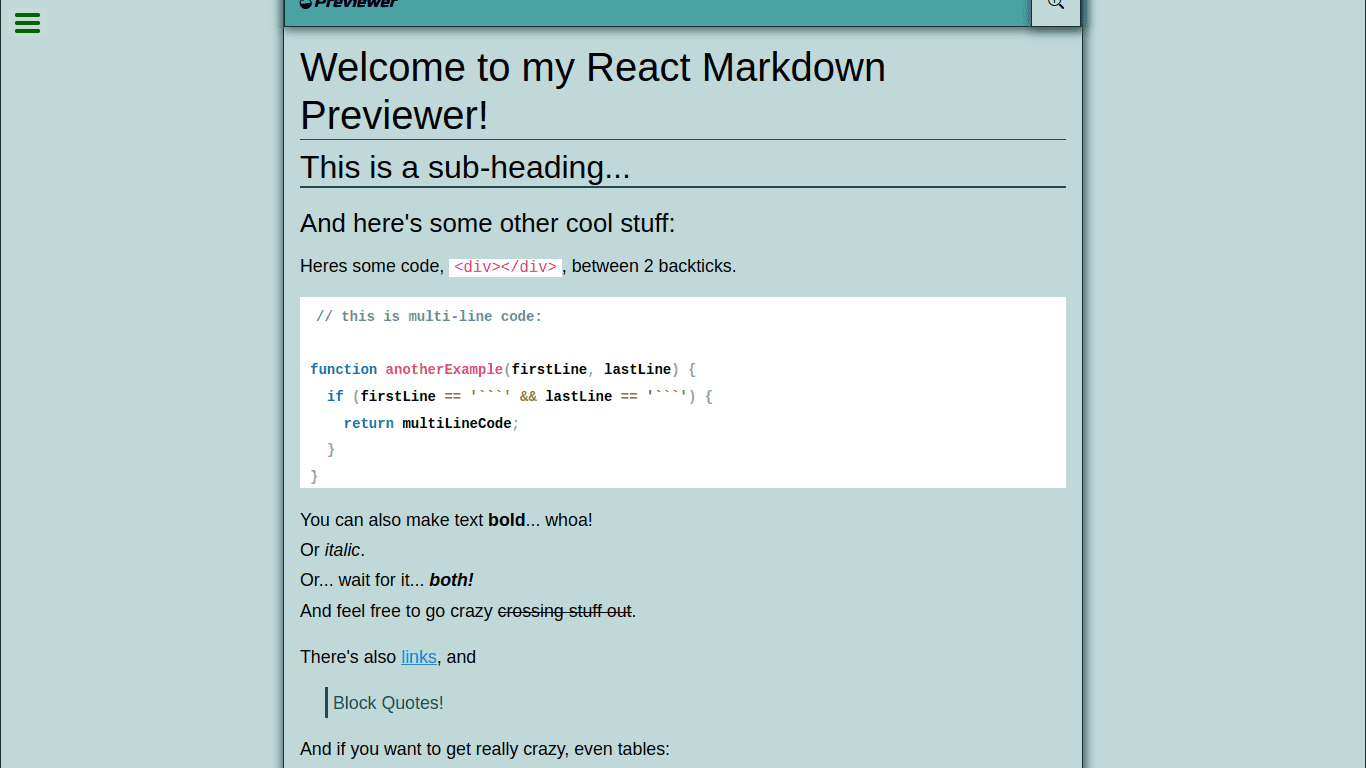Click the inline <div></div> code snippet
Screen dimensions: 1366x768
(505, 267)
